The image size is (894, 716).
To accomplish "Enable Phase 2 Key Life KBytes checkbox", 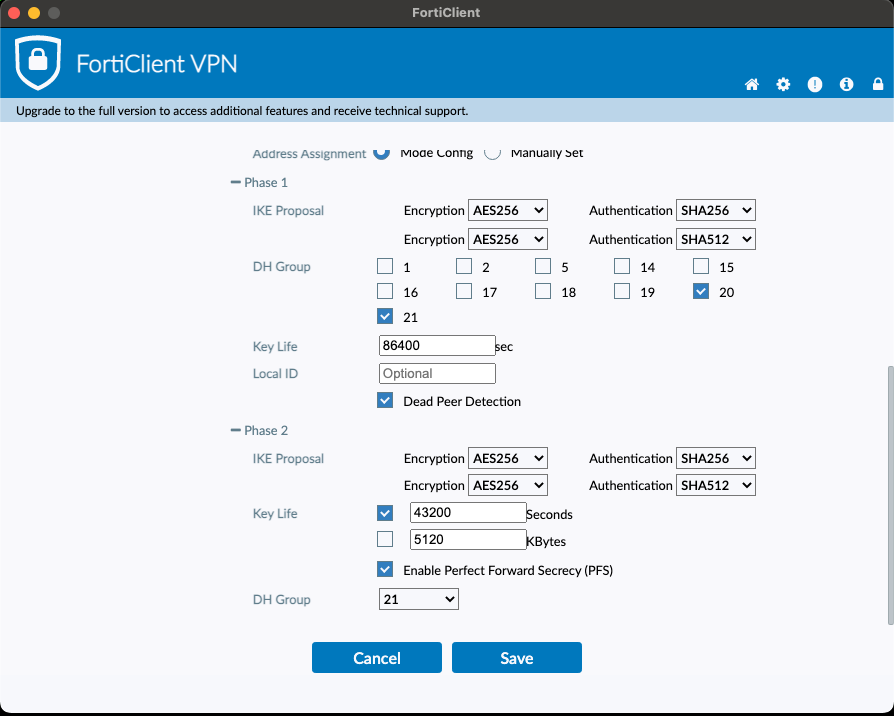I will point(385,539).
